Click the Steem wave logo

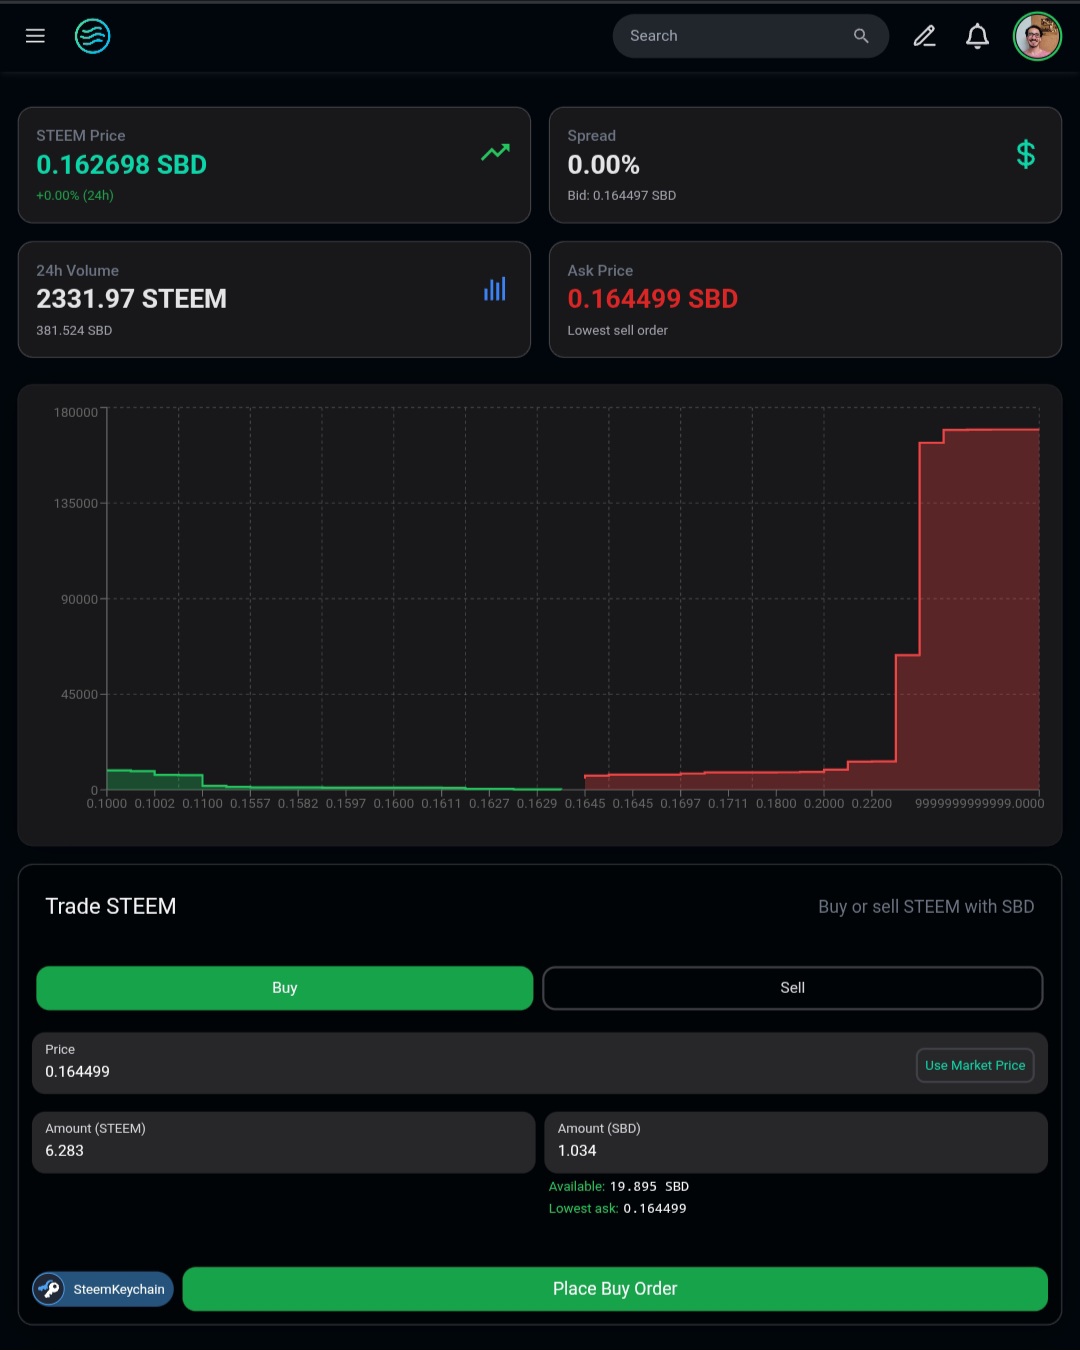coord(92,36)
